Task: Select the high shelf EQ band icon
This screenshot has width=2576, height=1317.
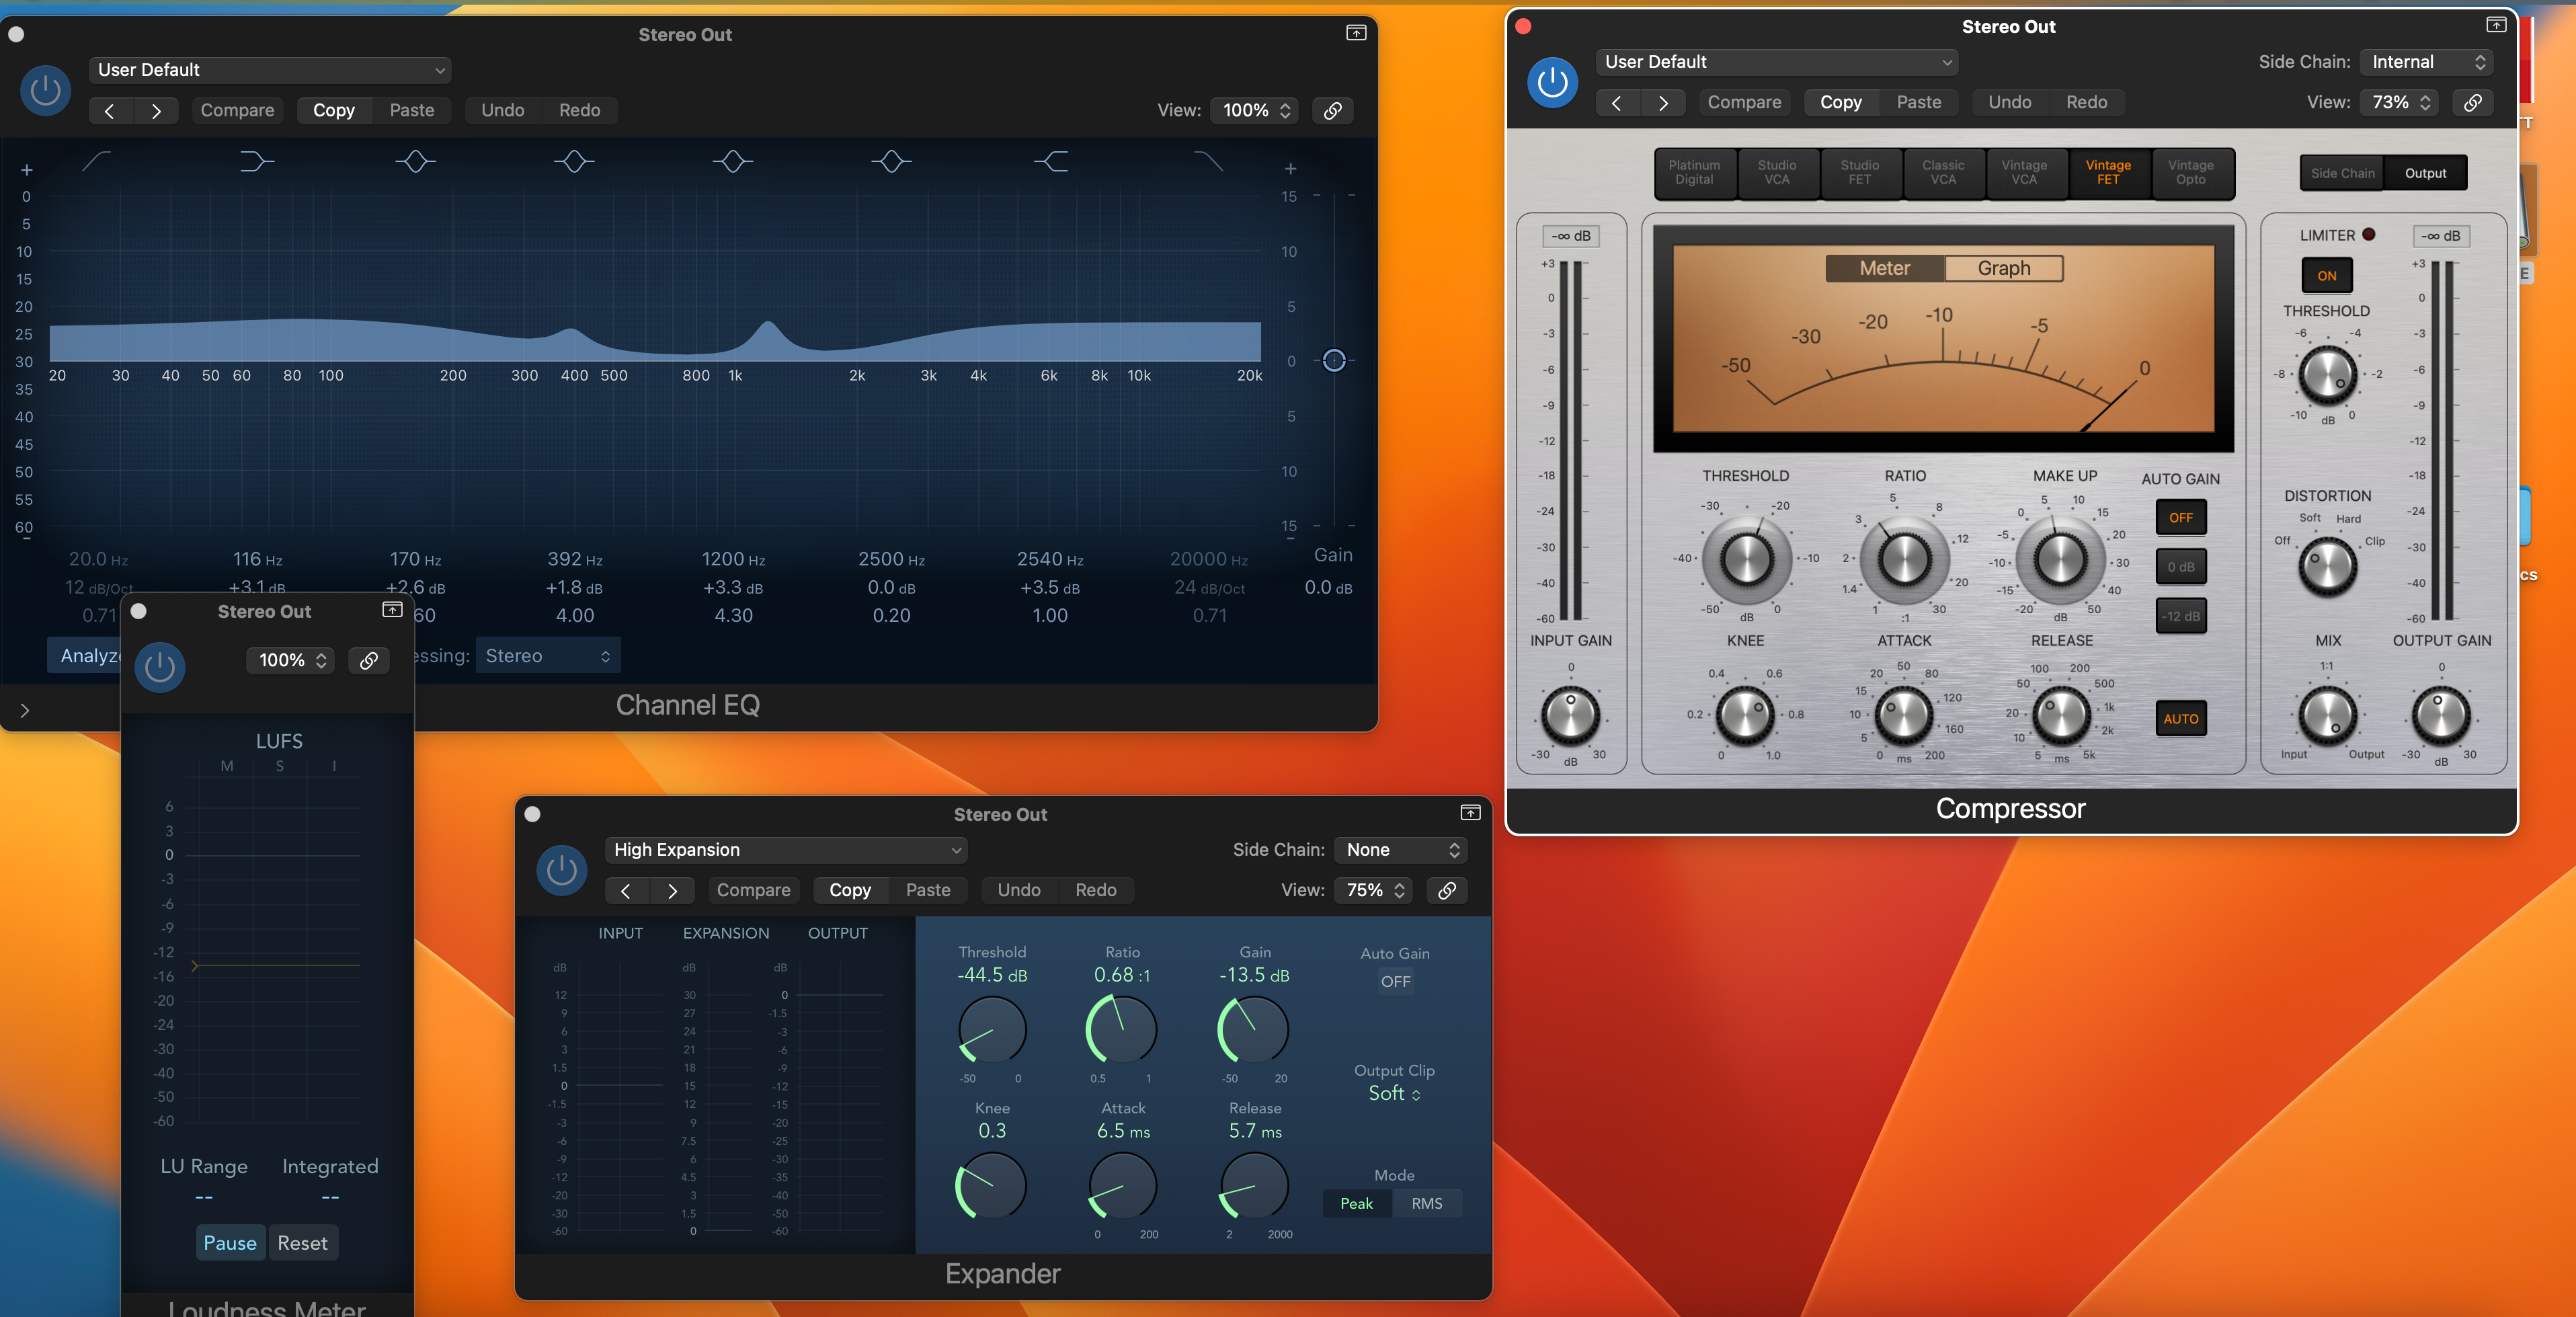Action: [1051, 161]
